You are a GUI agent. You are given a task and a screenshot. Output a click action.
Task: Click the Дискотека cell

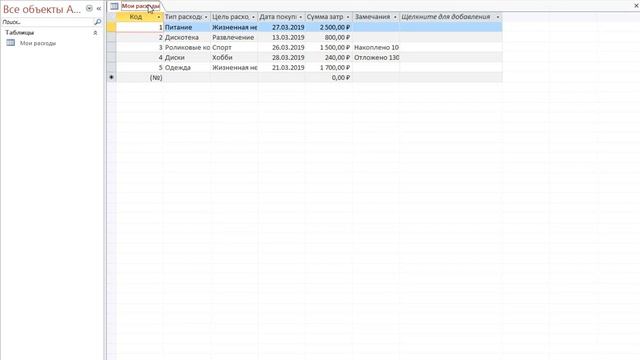tap(187, 37)
